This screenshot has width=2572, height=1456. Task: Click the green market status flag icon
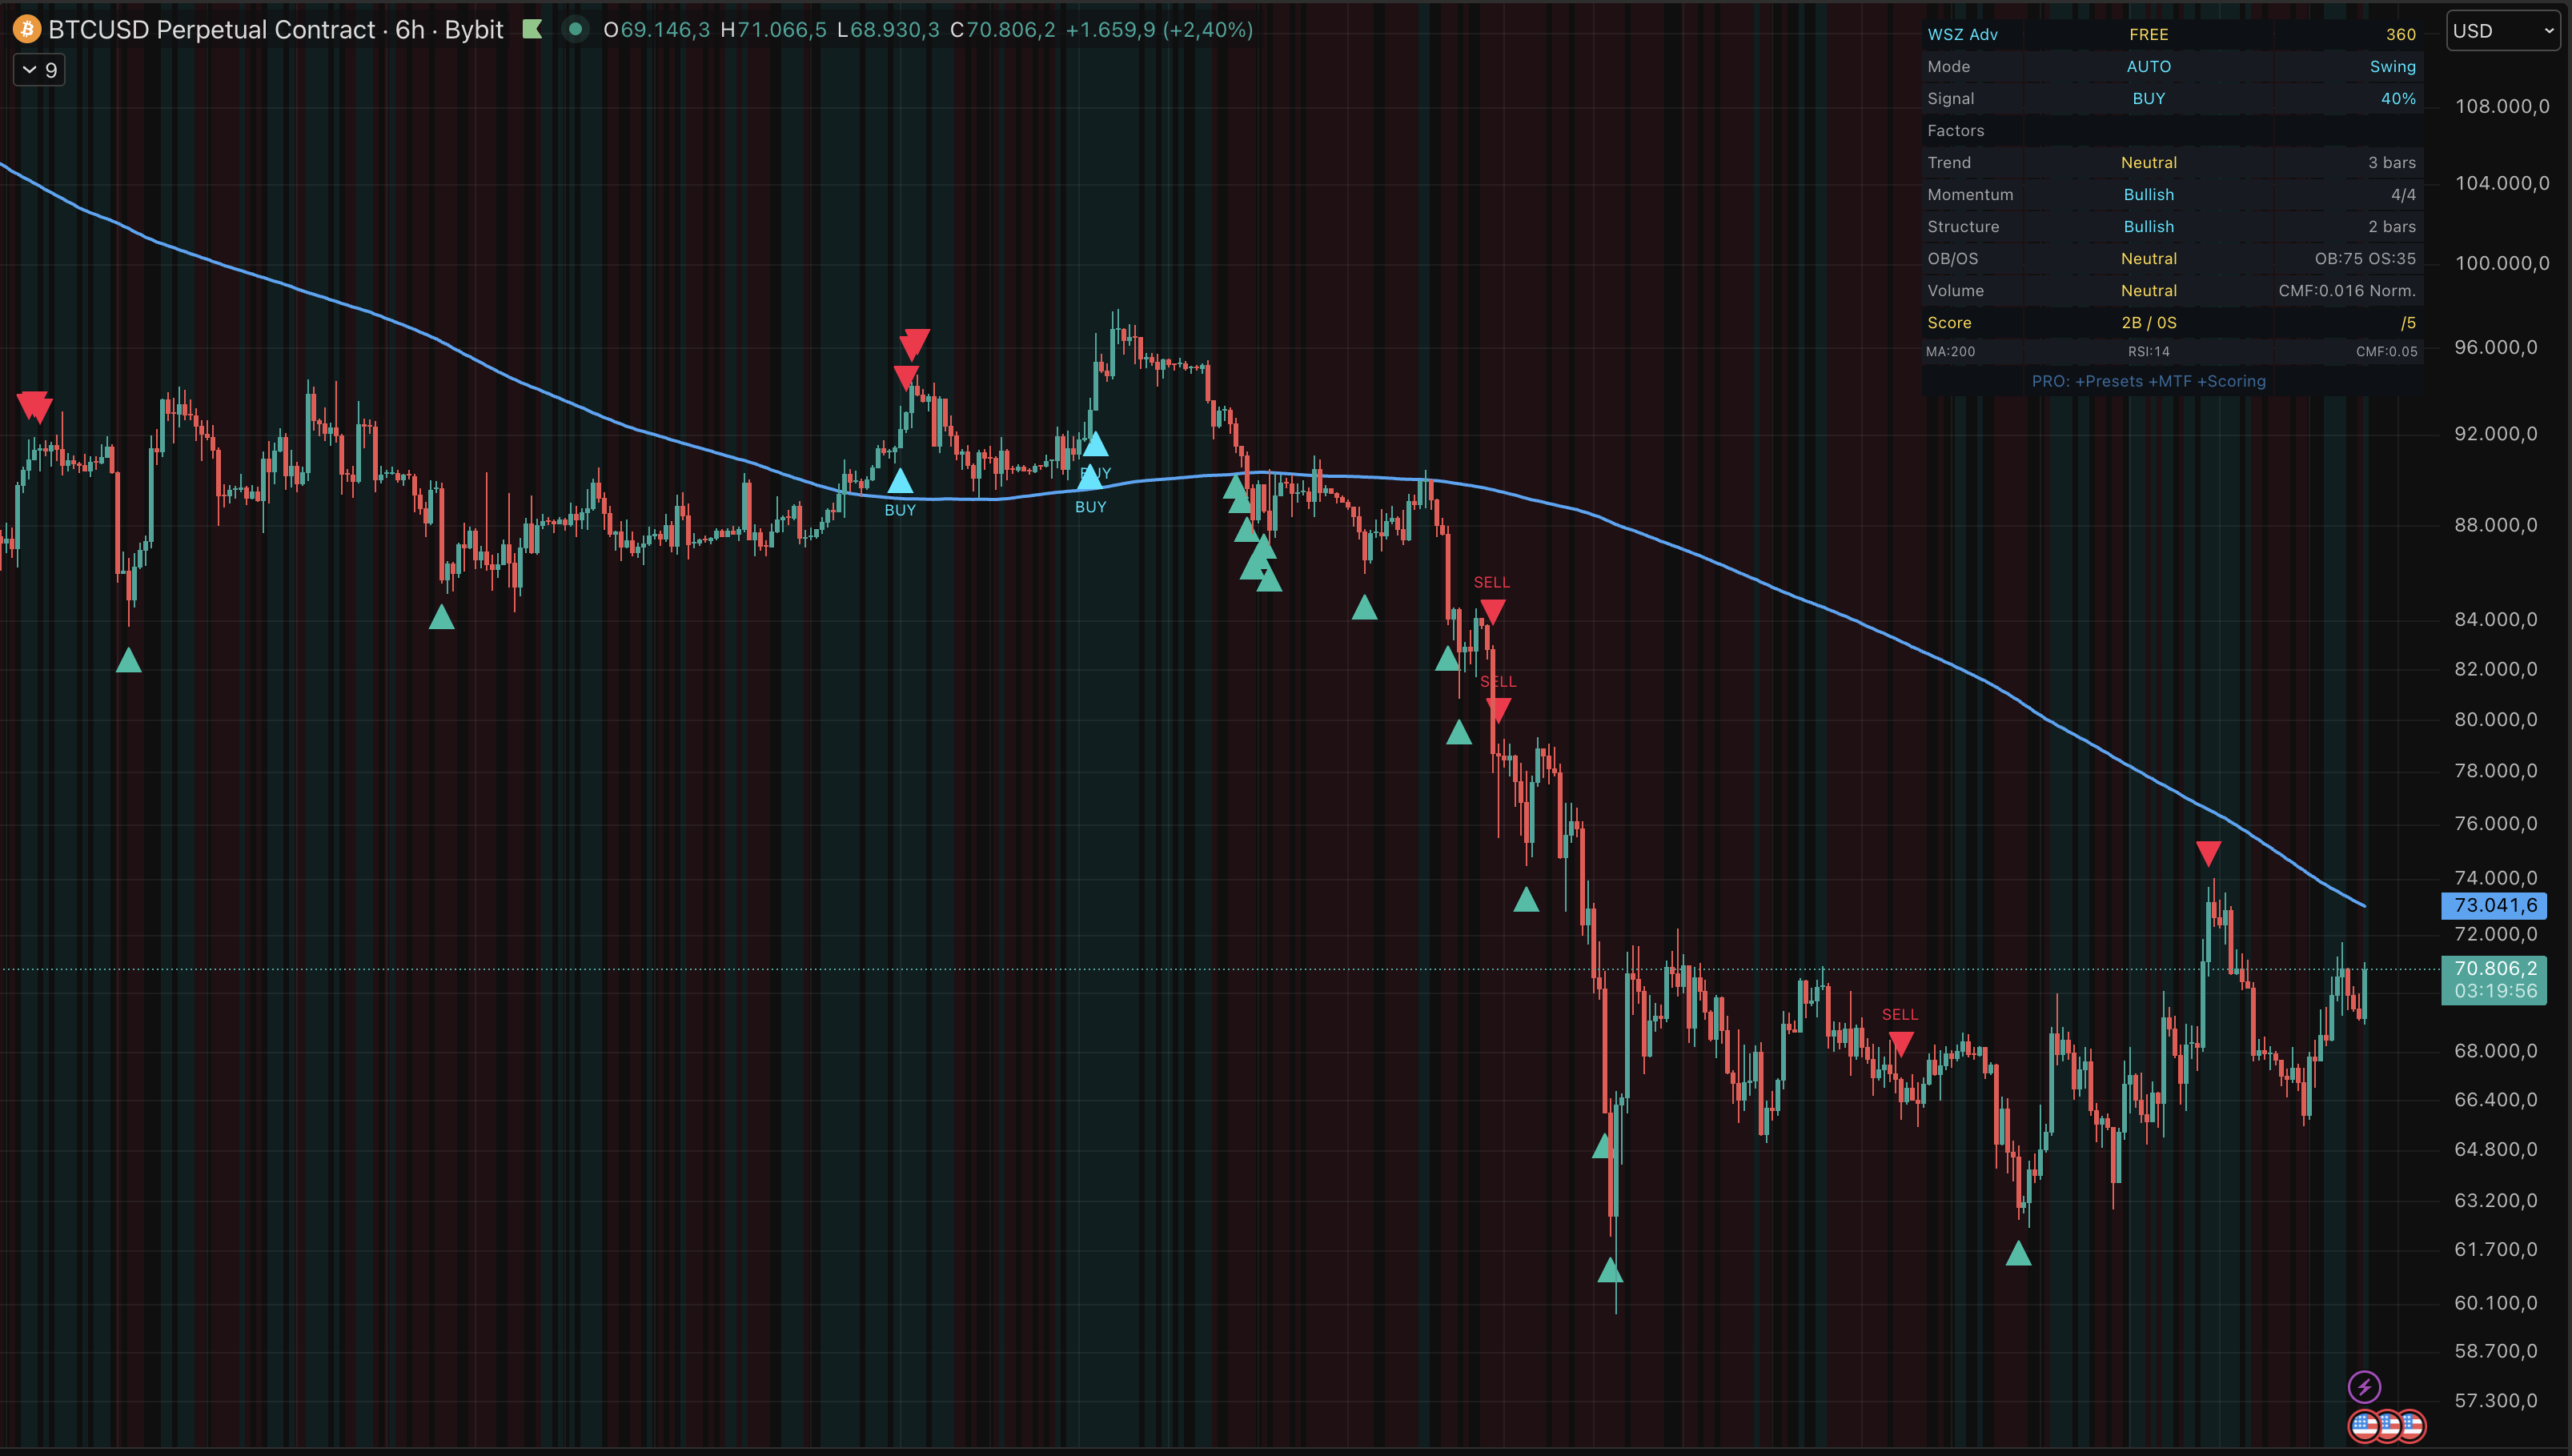pyautogui.click(x=532, y=29)
